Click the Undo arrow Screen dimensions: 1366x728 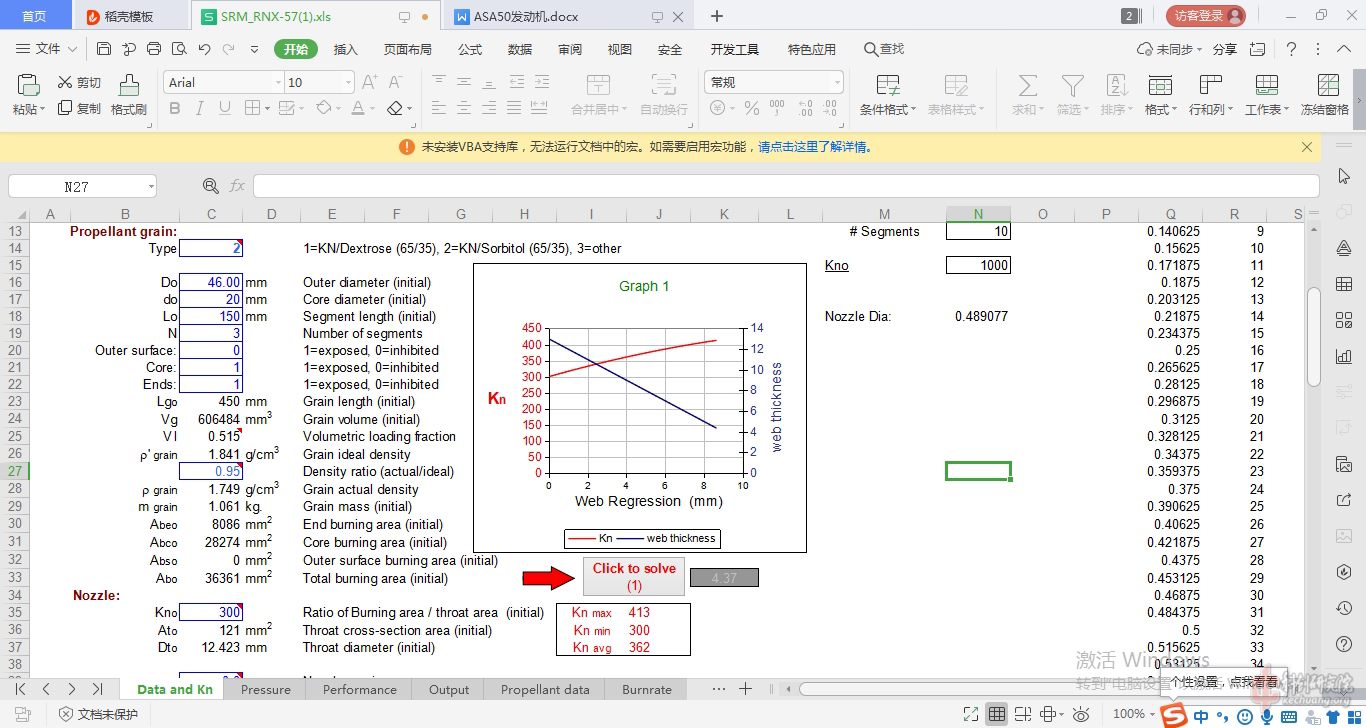point(204,49)
